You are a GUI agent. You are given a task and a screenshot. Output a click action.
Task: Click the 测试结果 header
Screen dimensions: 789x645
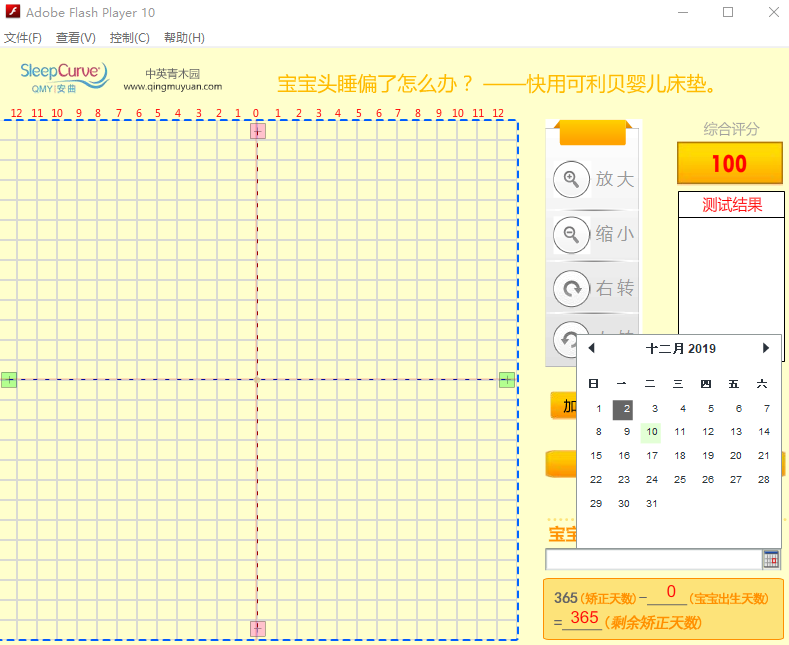pos(732,205)
